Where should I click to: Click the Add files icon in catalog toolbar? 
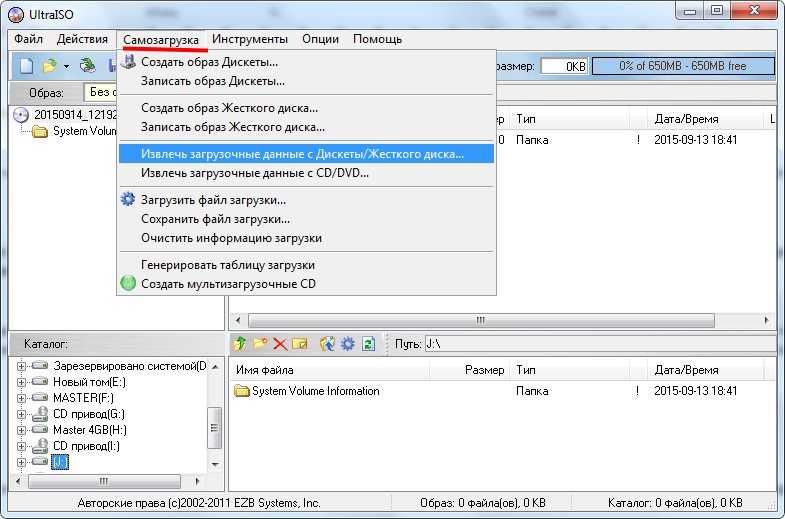(327, 343)
